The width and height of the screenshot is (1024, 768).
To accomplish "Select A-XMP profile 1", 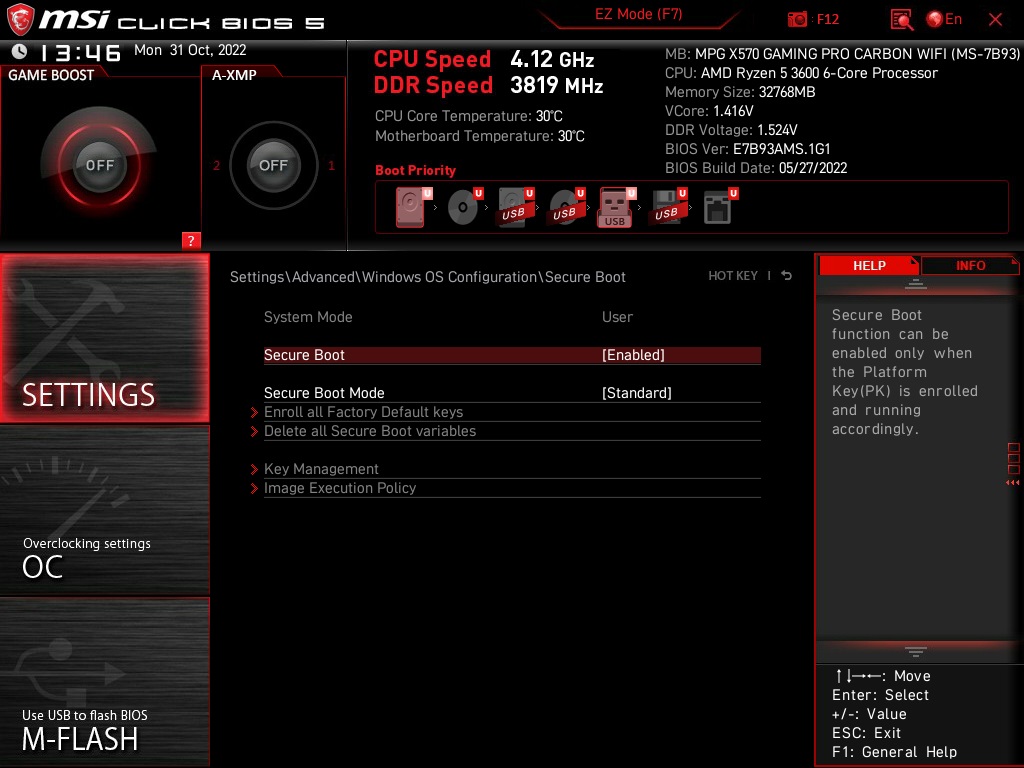I will [331, 166].
